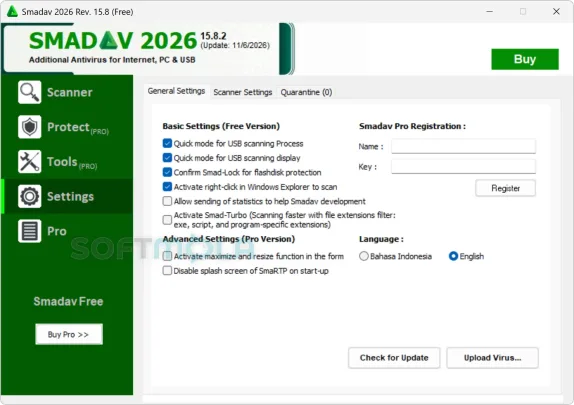Select English language radio button
This screenshot has width=574, height=405.
tap(453, 256)
